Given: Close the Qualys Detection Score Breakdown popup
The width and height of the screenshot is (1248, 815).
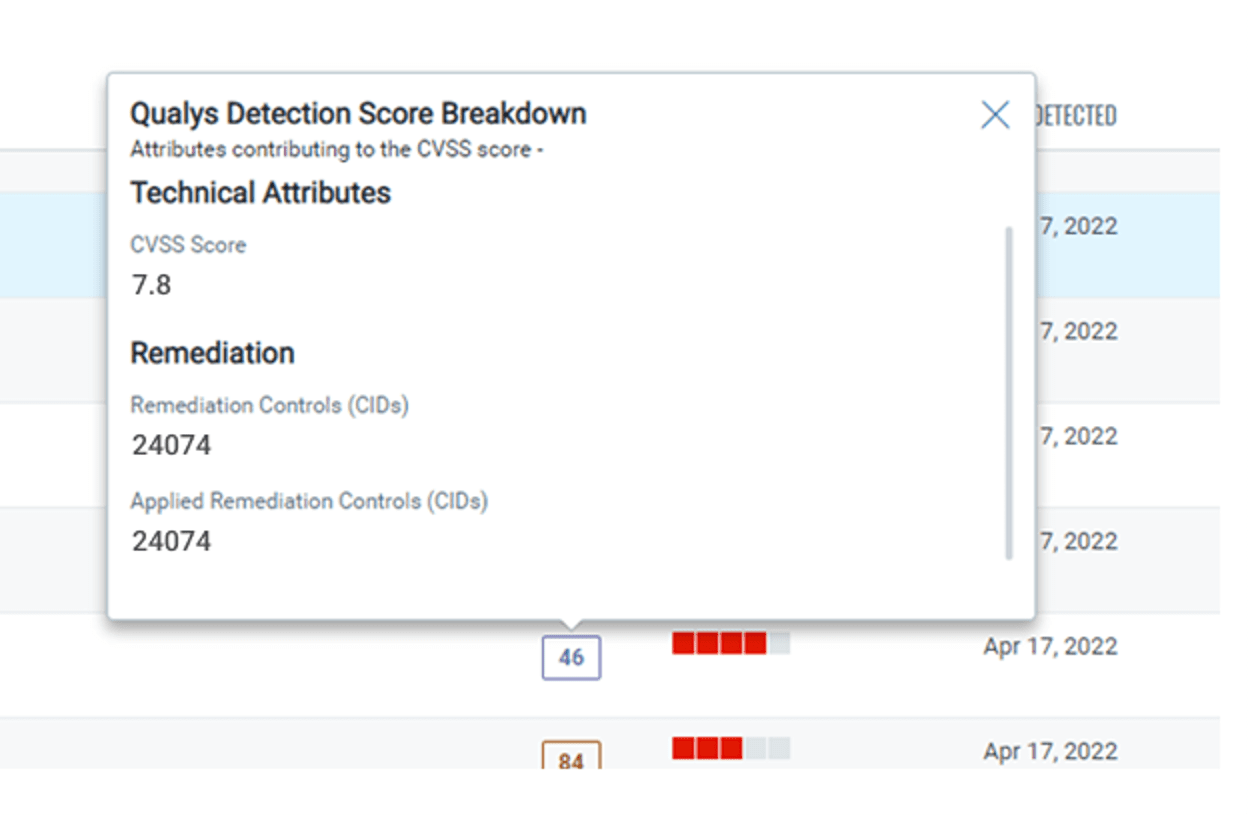Looking at the screenshot, I should pyautogui.click(x=995, y=115).
